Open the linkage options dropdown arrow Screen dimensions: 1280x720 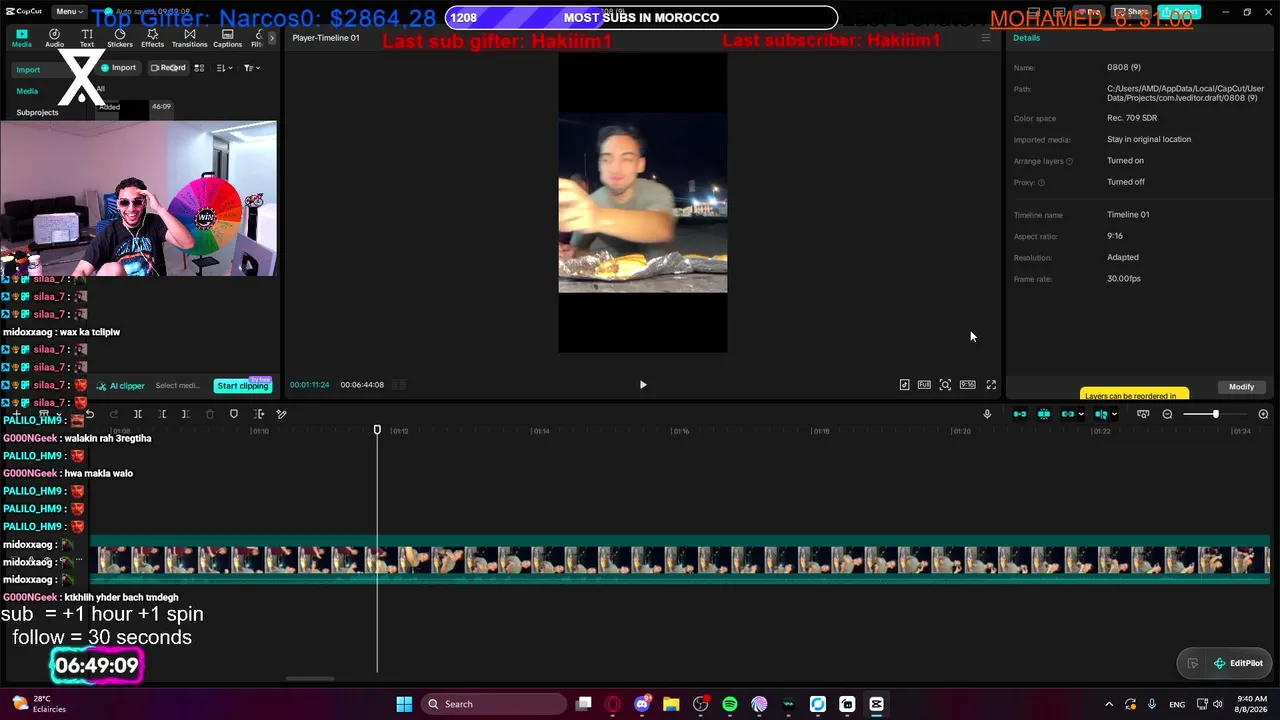click(x=1081, y=414)
